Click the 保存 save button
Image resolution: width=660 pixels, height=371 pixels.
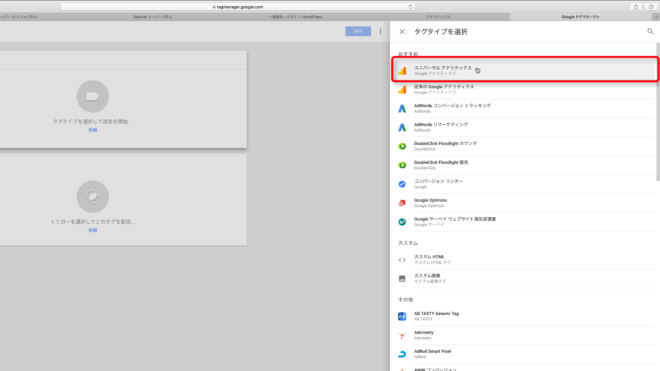[358, 31]
